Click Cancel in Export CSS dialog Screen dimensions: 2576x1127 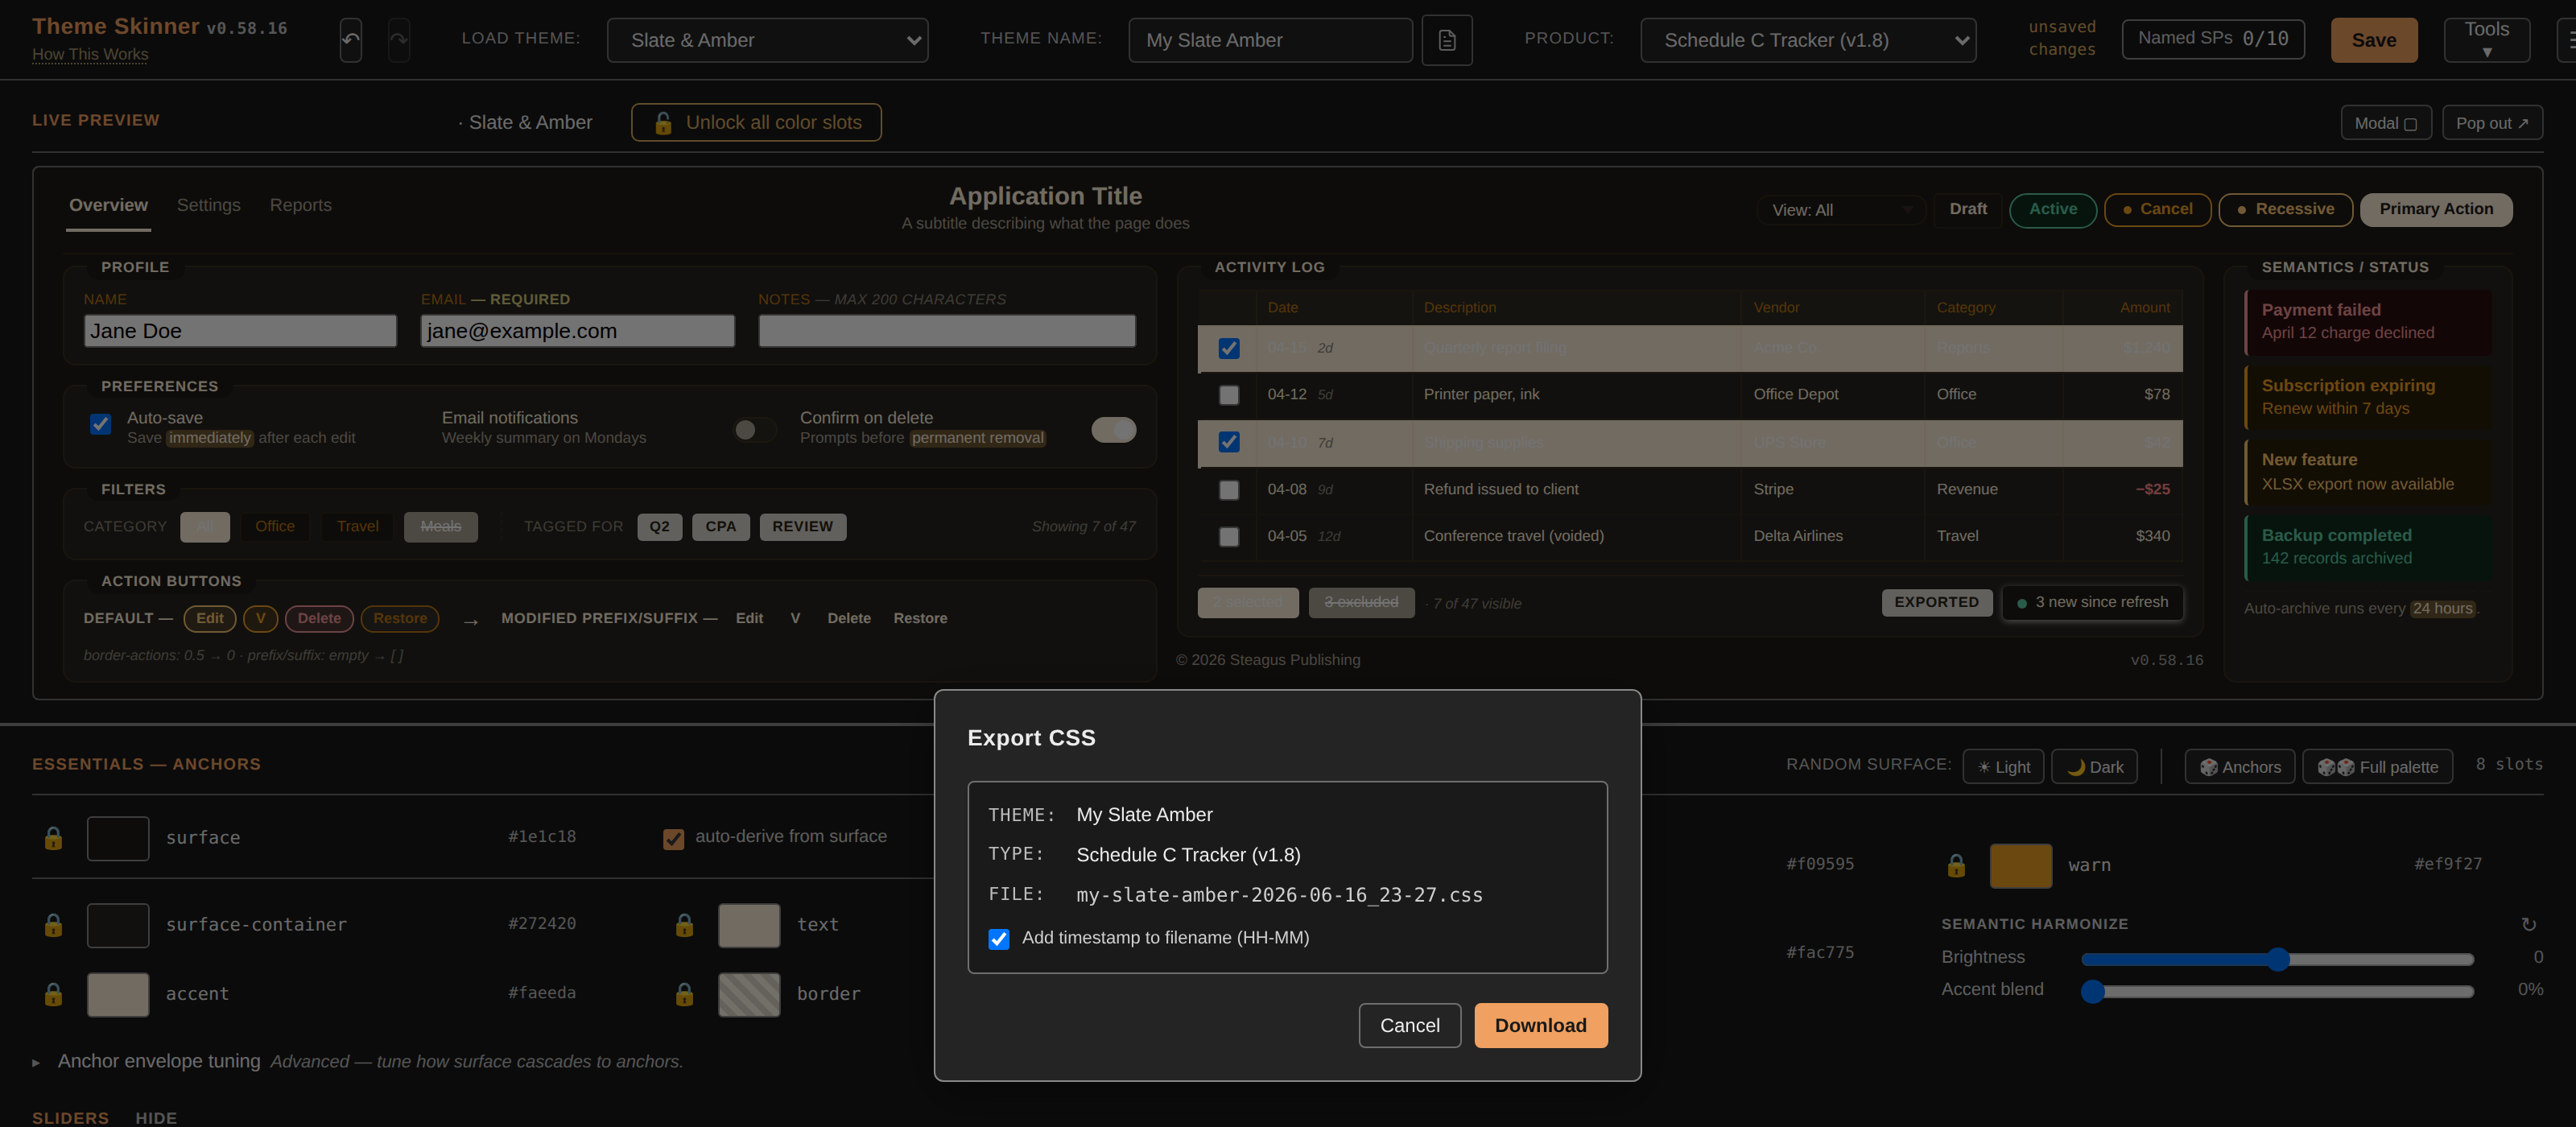(x=1409, y=1026)
